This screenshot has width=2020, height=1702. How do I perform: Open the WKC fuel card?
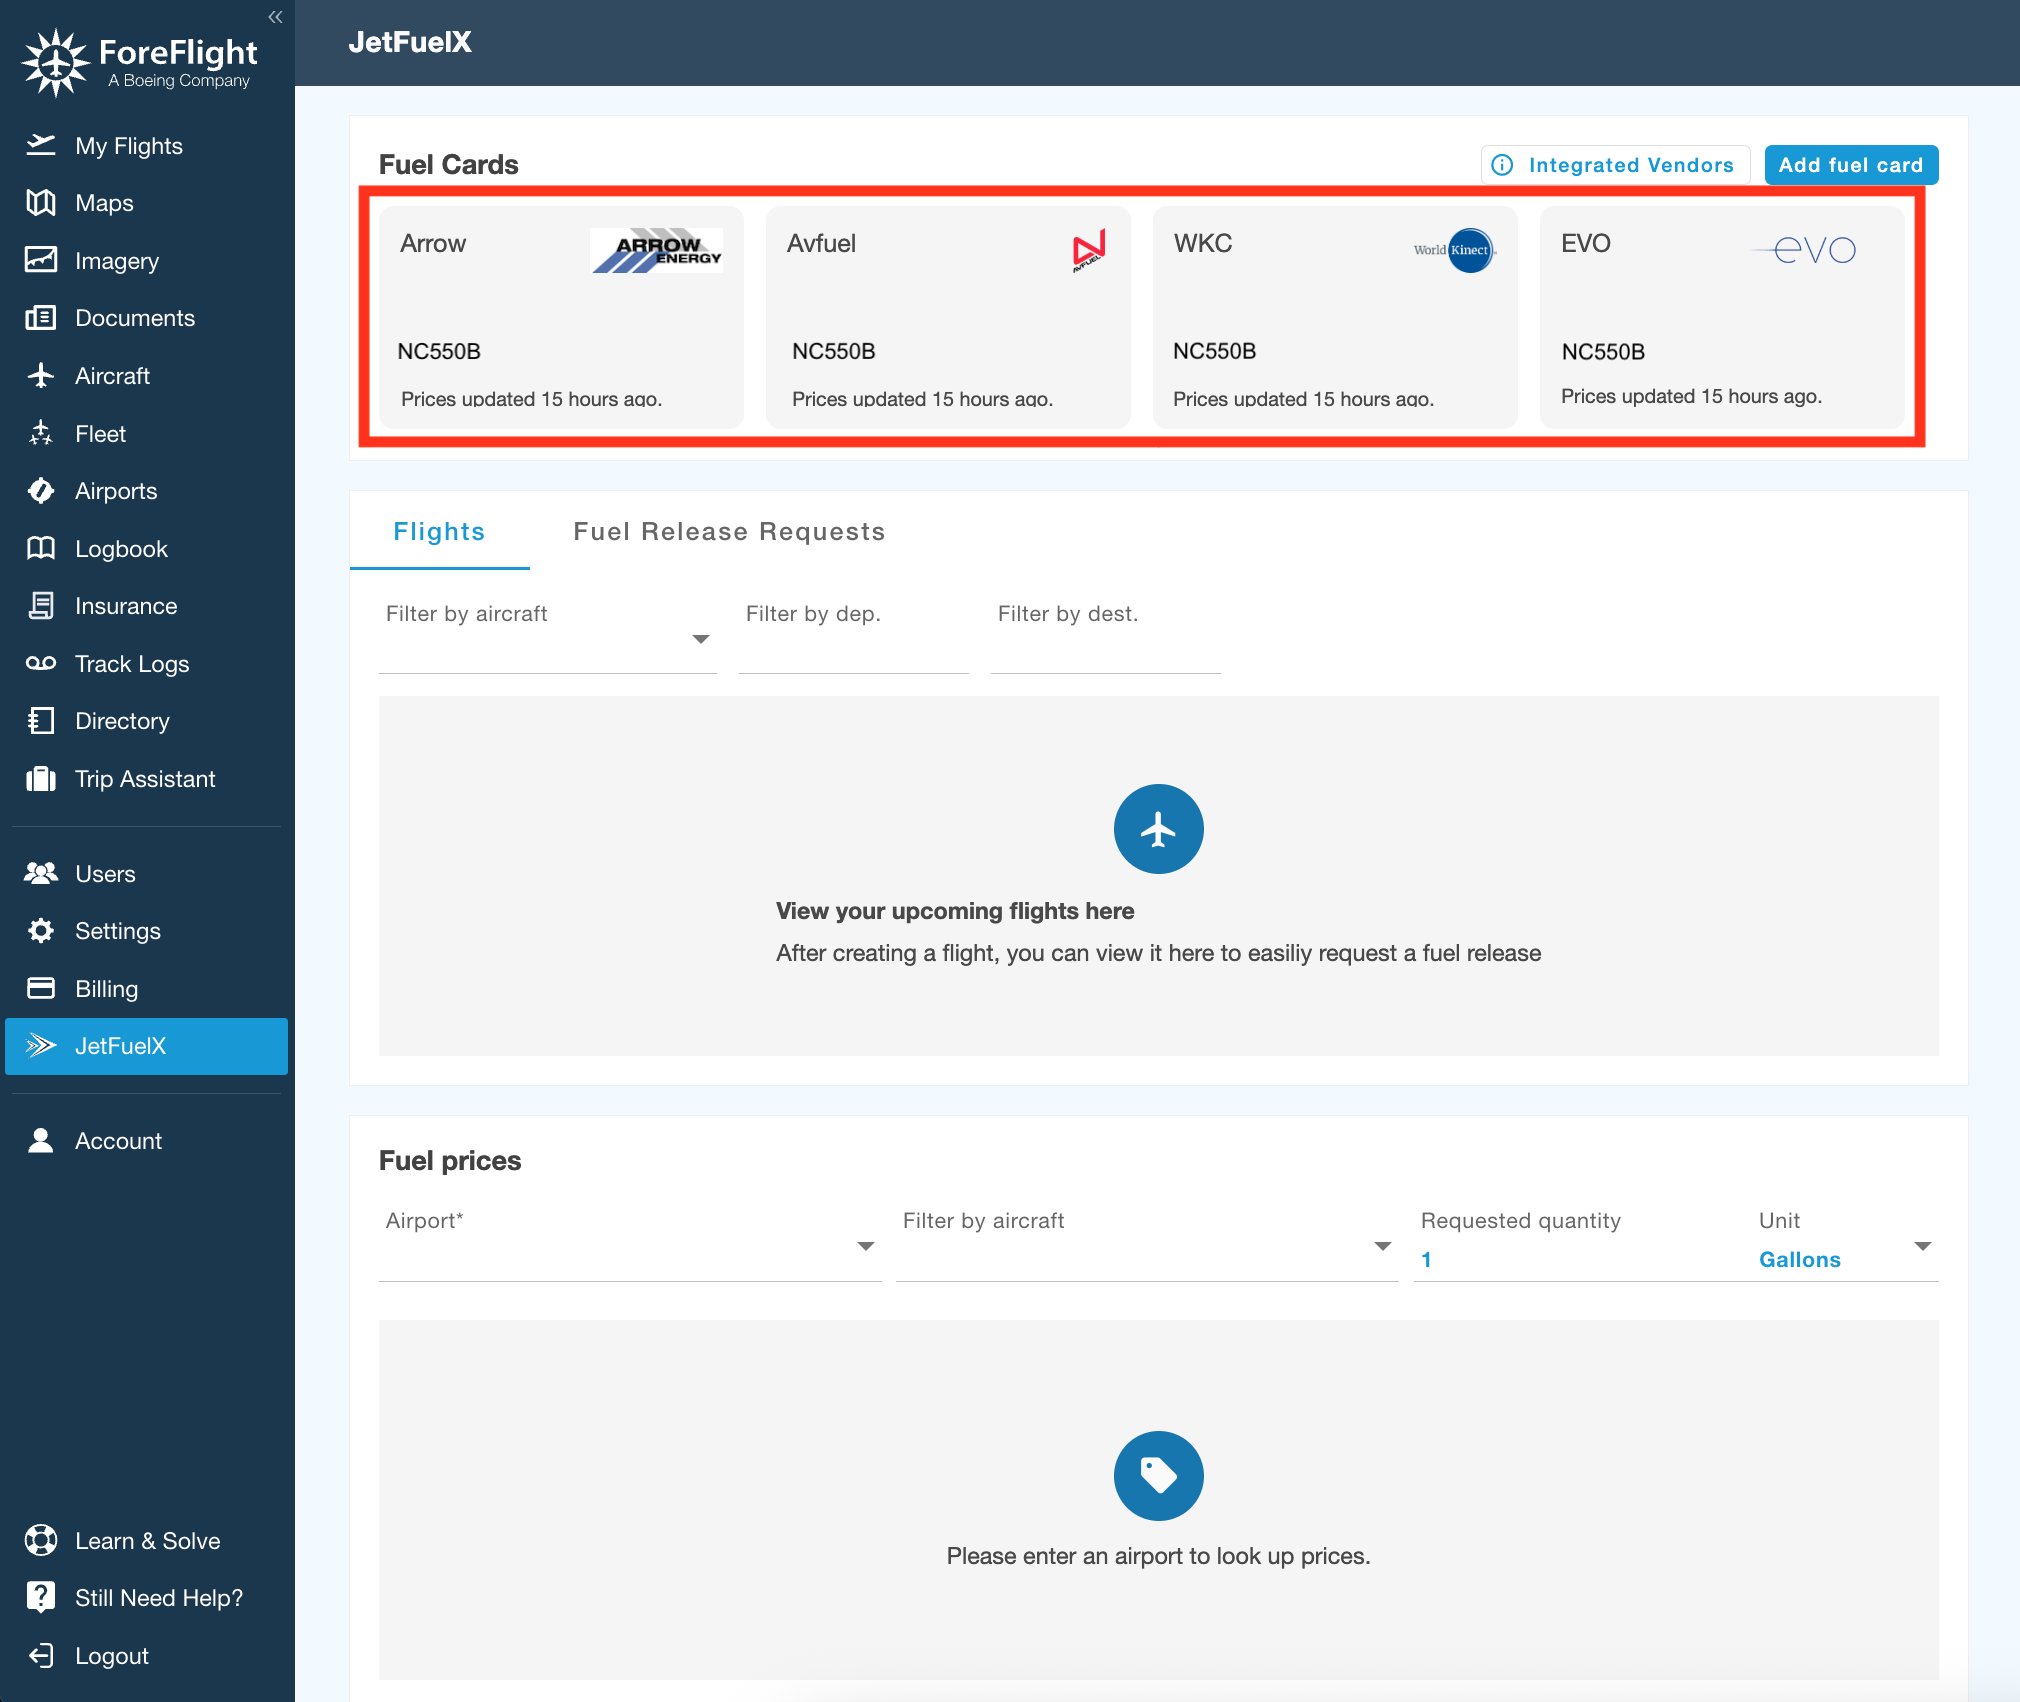pos(1335,317)
